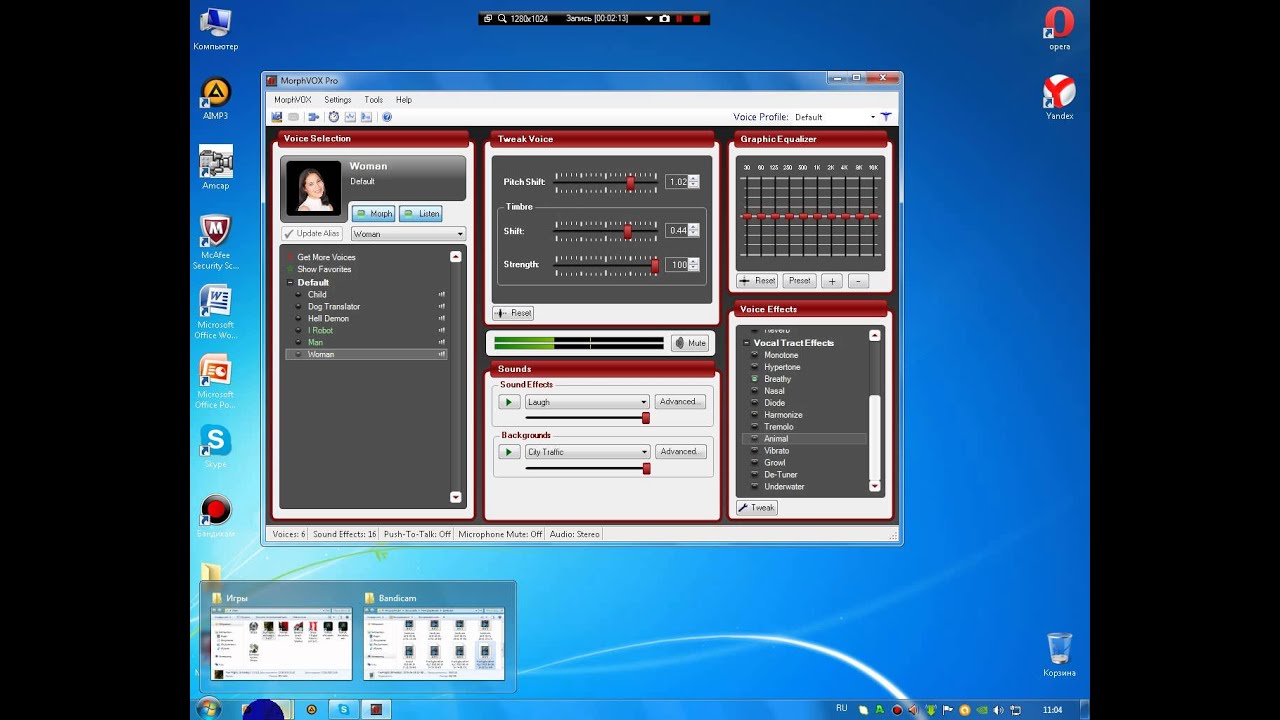
Task: Open the Windows Start button
Action: pyautogui.click(x=209, y=708)
